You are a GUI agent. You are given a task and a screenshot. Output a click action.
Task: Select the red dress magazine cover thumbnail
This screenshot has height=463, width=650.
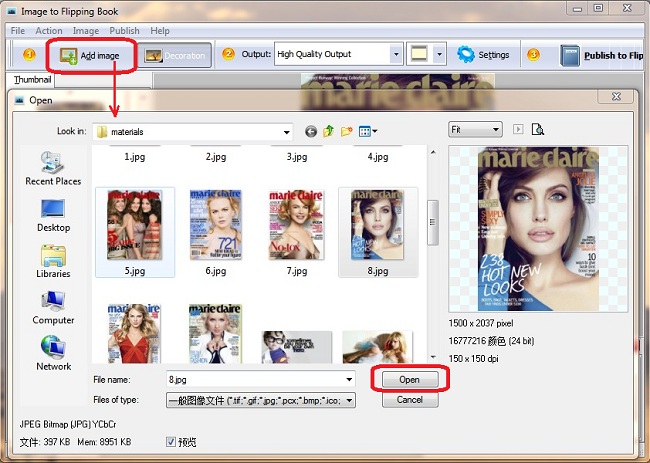click(134, 334)
